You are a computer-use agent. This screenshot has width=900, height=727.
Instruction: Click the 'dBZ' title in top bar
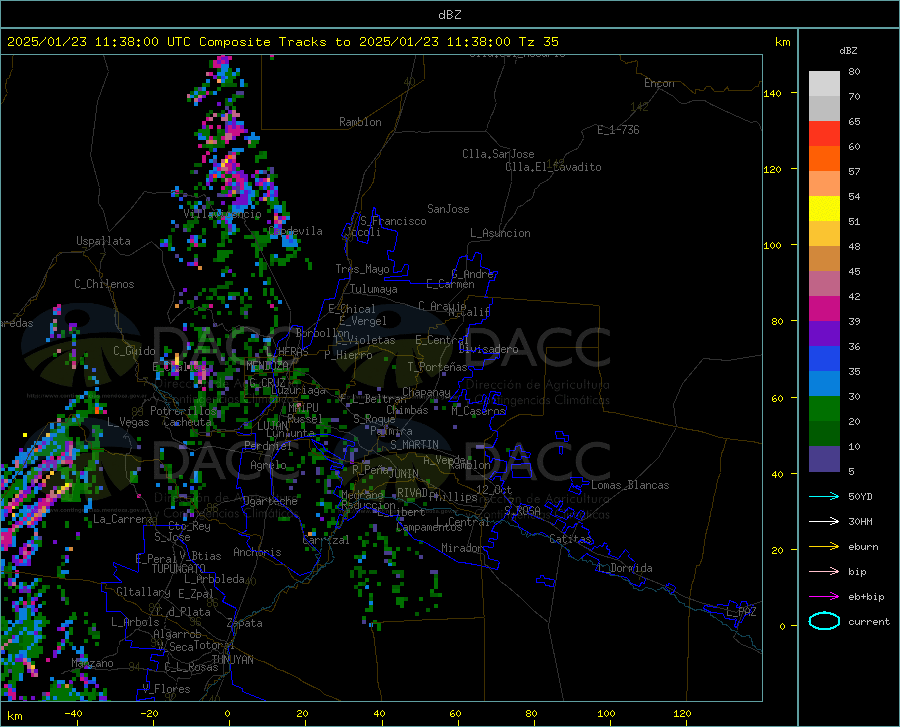449,15
